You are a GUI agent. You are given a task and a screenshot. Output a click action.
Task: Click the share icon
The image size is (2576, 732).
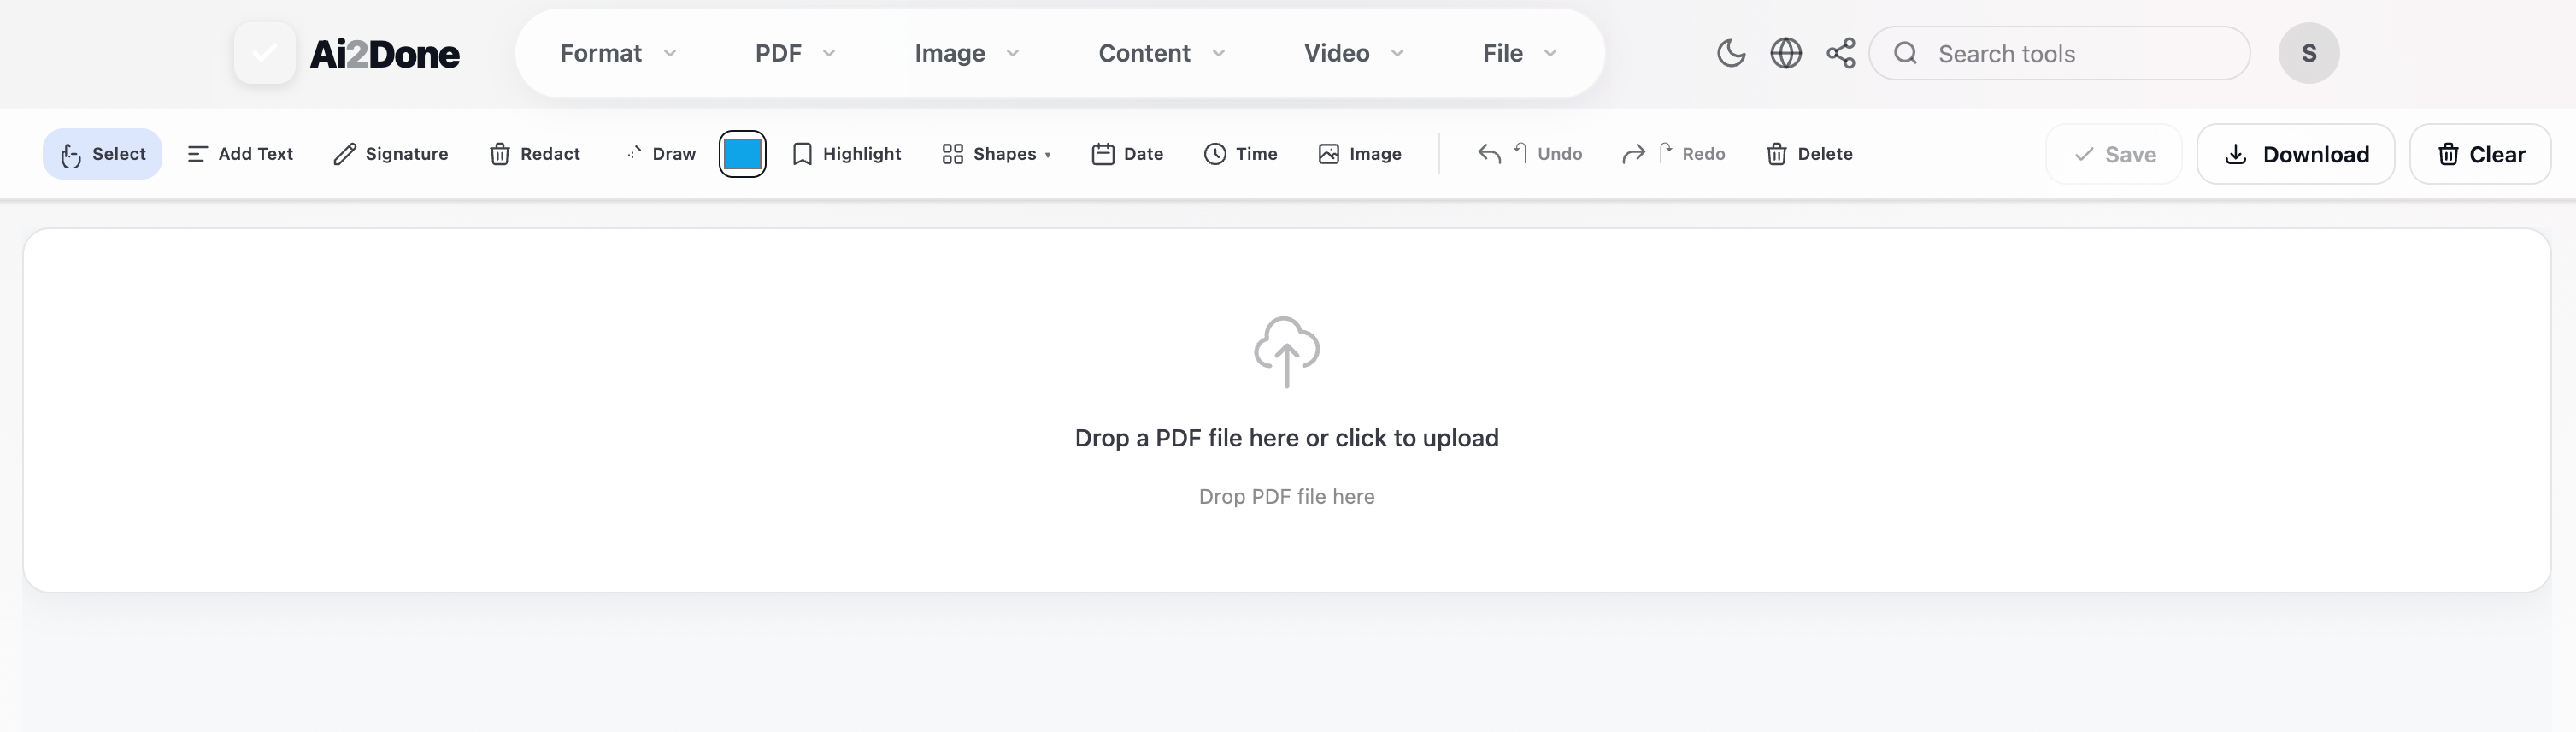[x=1840, y=53]
